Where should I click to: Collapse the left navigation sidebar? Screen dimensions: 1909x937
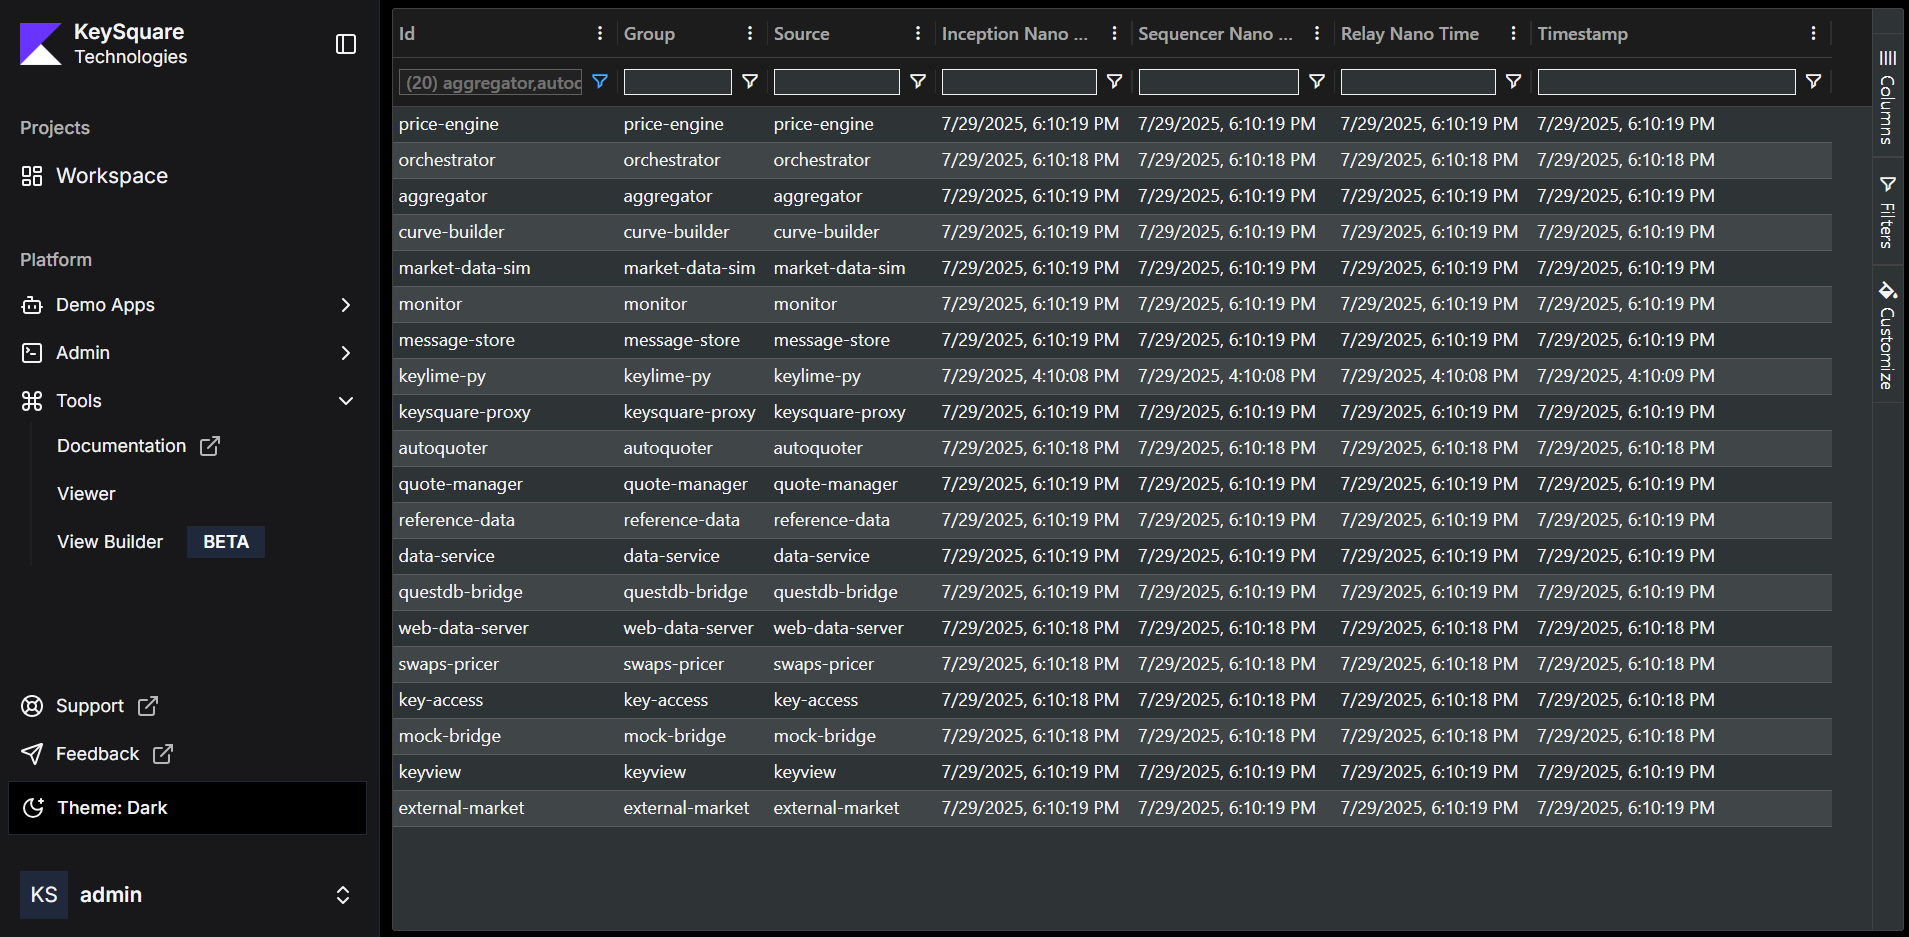click(346, 44)
